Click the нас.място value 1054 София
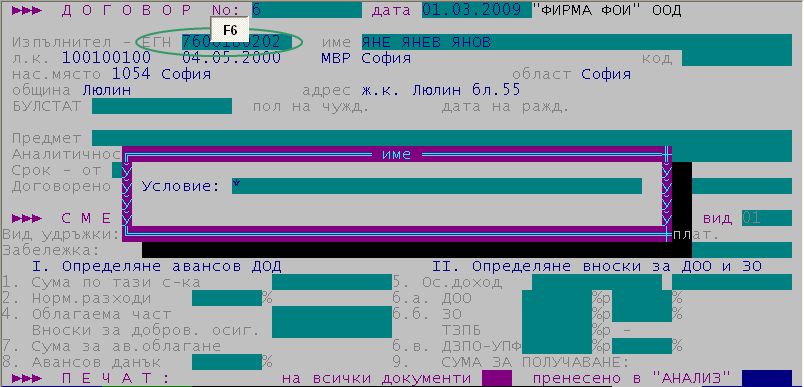The image size is (804, 387). 162,74
